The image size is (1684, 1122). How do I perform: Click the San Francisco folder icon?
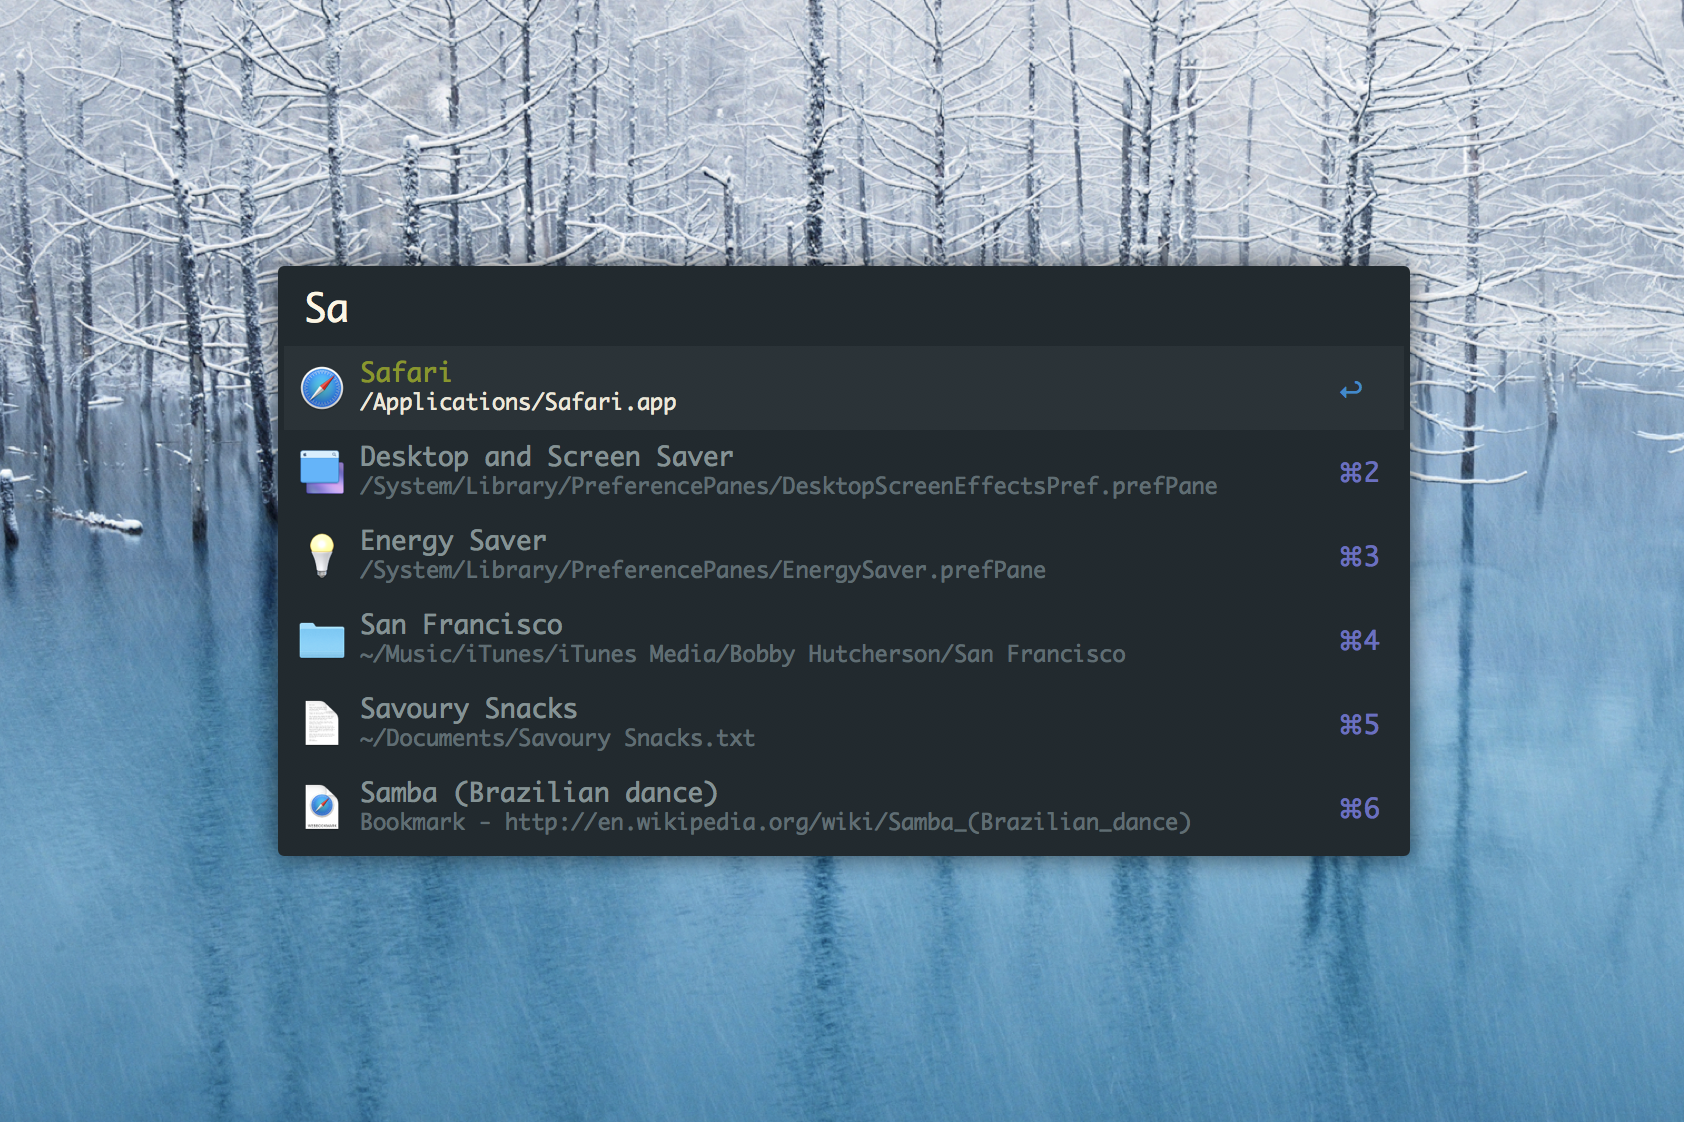[x=322, y=640]
